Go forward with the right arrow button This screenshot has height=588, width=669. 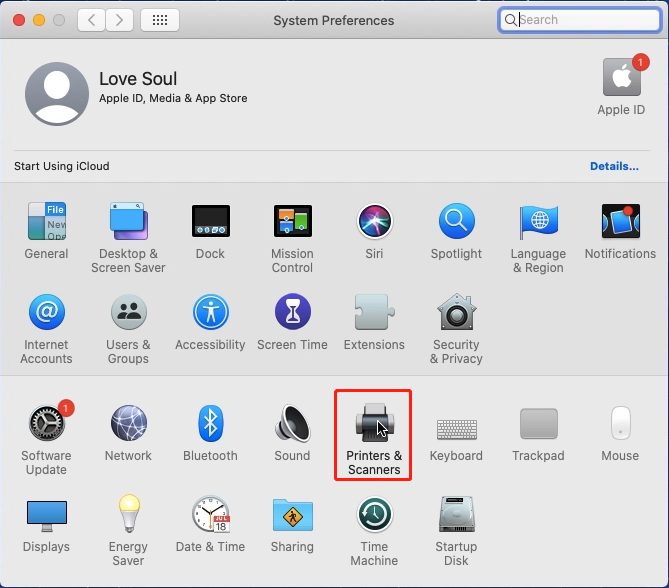tap(119, 20)
